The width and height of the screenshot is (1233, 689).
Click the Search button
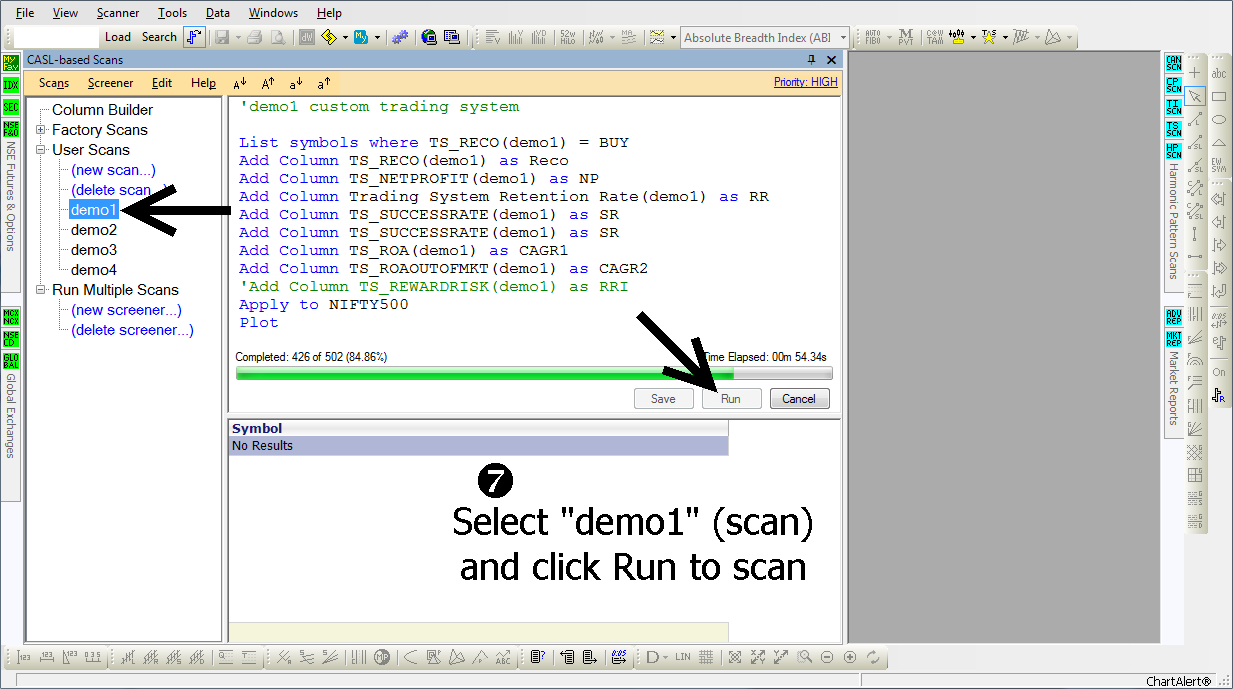tap(159, 37)
